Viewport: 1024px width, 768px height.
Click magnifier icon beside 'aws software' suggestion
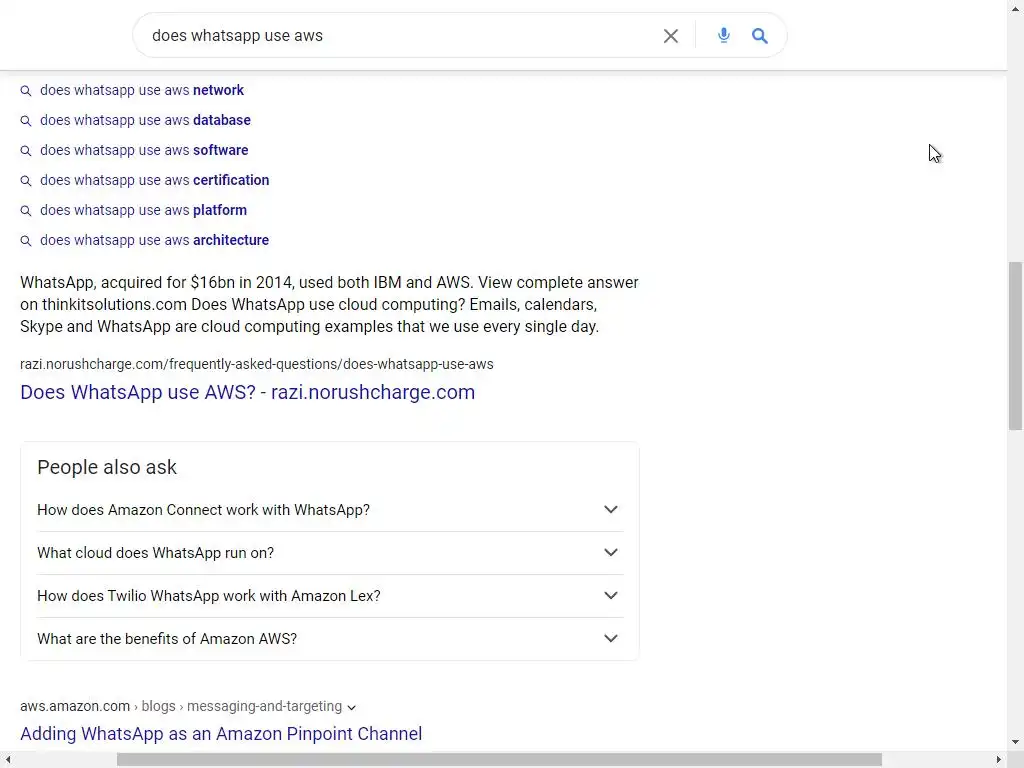(25, 151)
